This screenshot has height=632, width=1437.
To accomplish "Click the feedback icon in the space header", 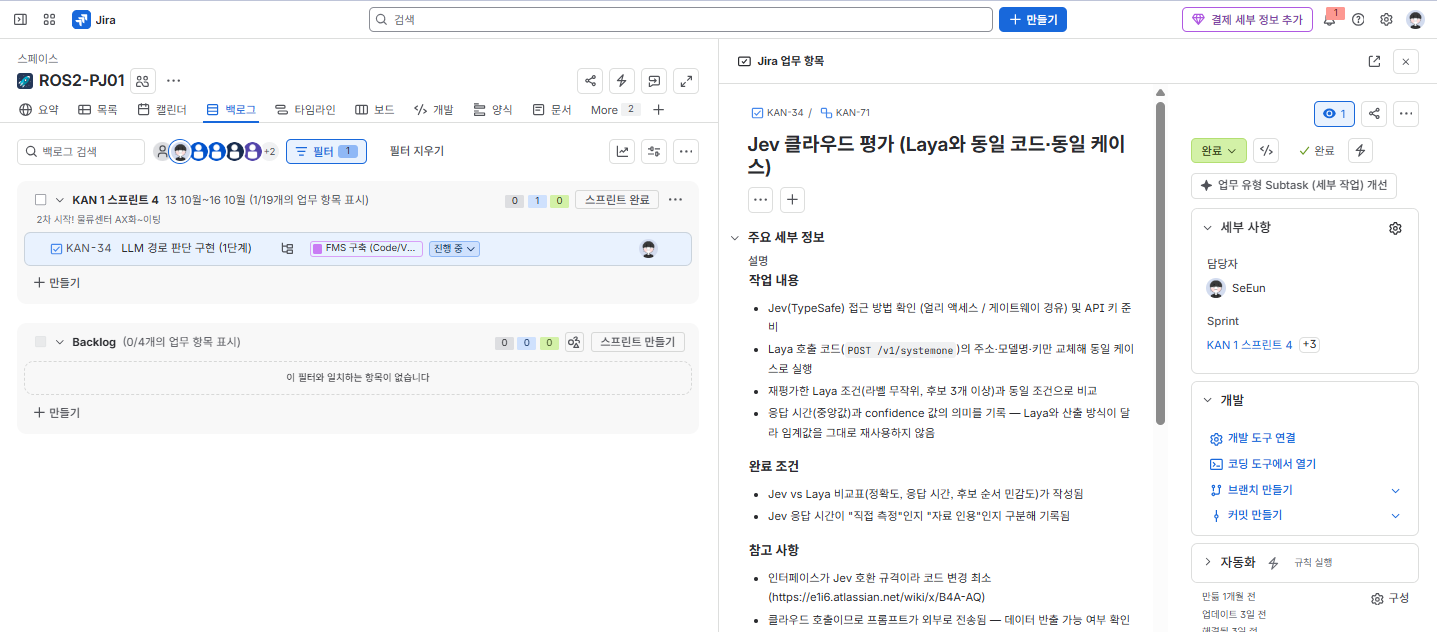I will tap(654, 81).
